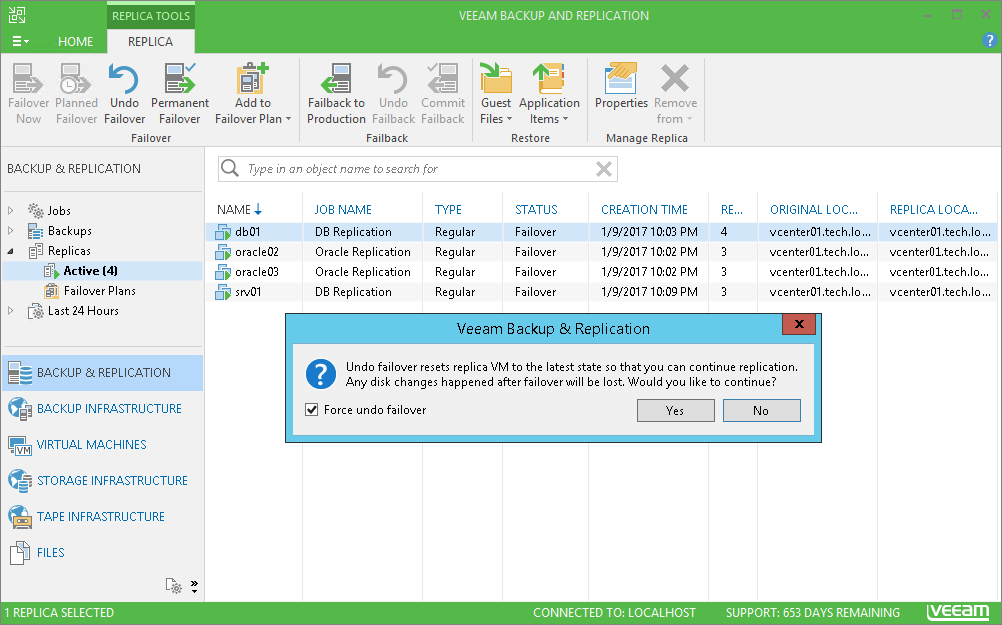Select the db01 replica row
Screen dimensions: 1002x625
(x=601, y=231)
